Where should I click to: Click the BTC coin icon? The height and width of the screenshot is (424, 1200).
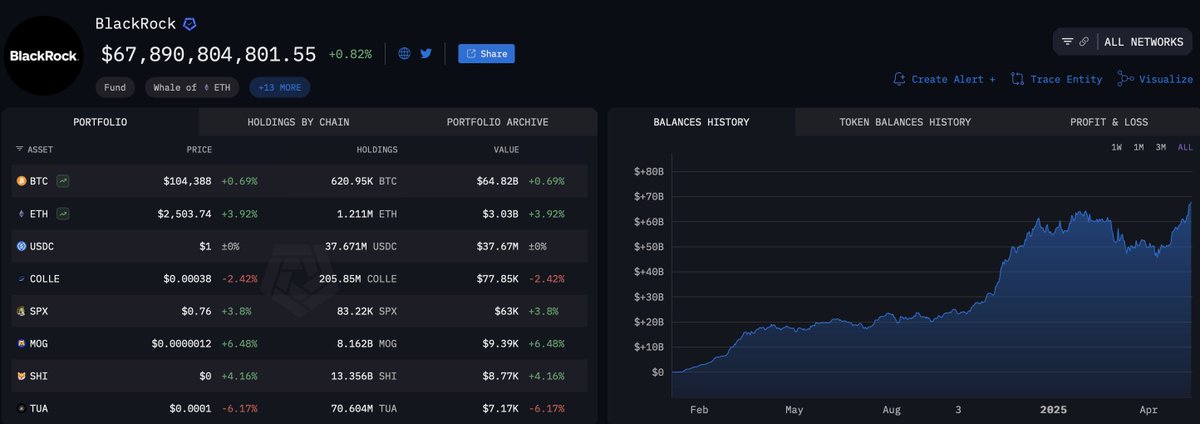pyautogui.click(x=21, y=181)
